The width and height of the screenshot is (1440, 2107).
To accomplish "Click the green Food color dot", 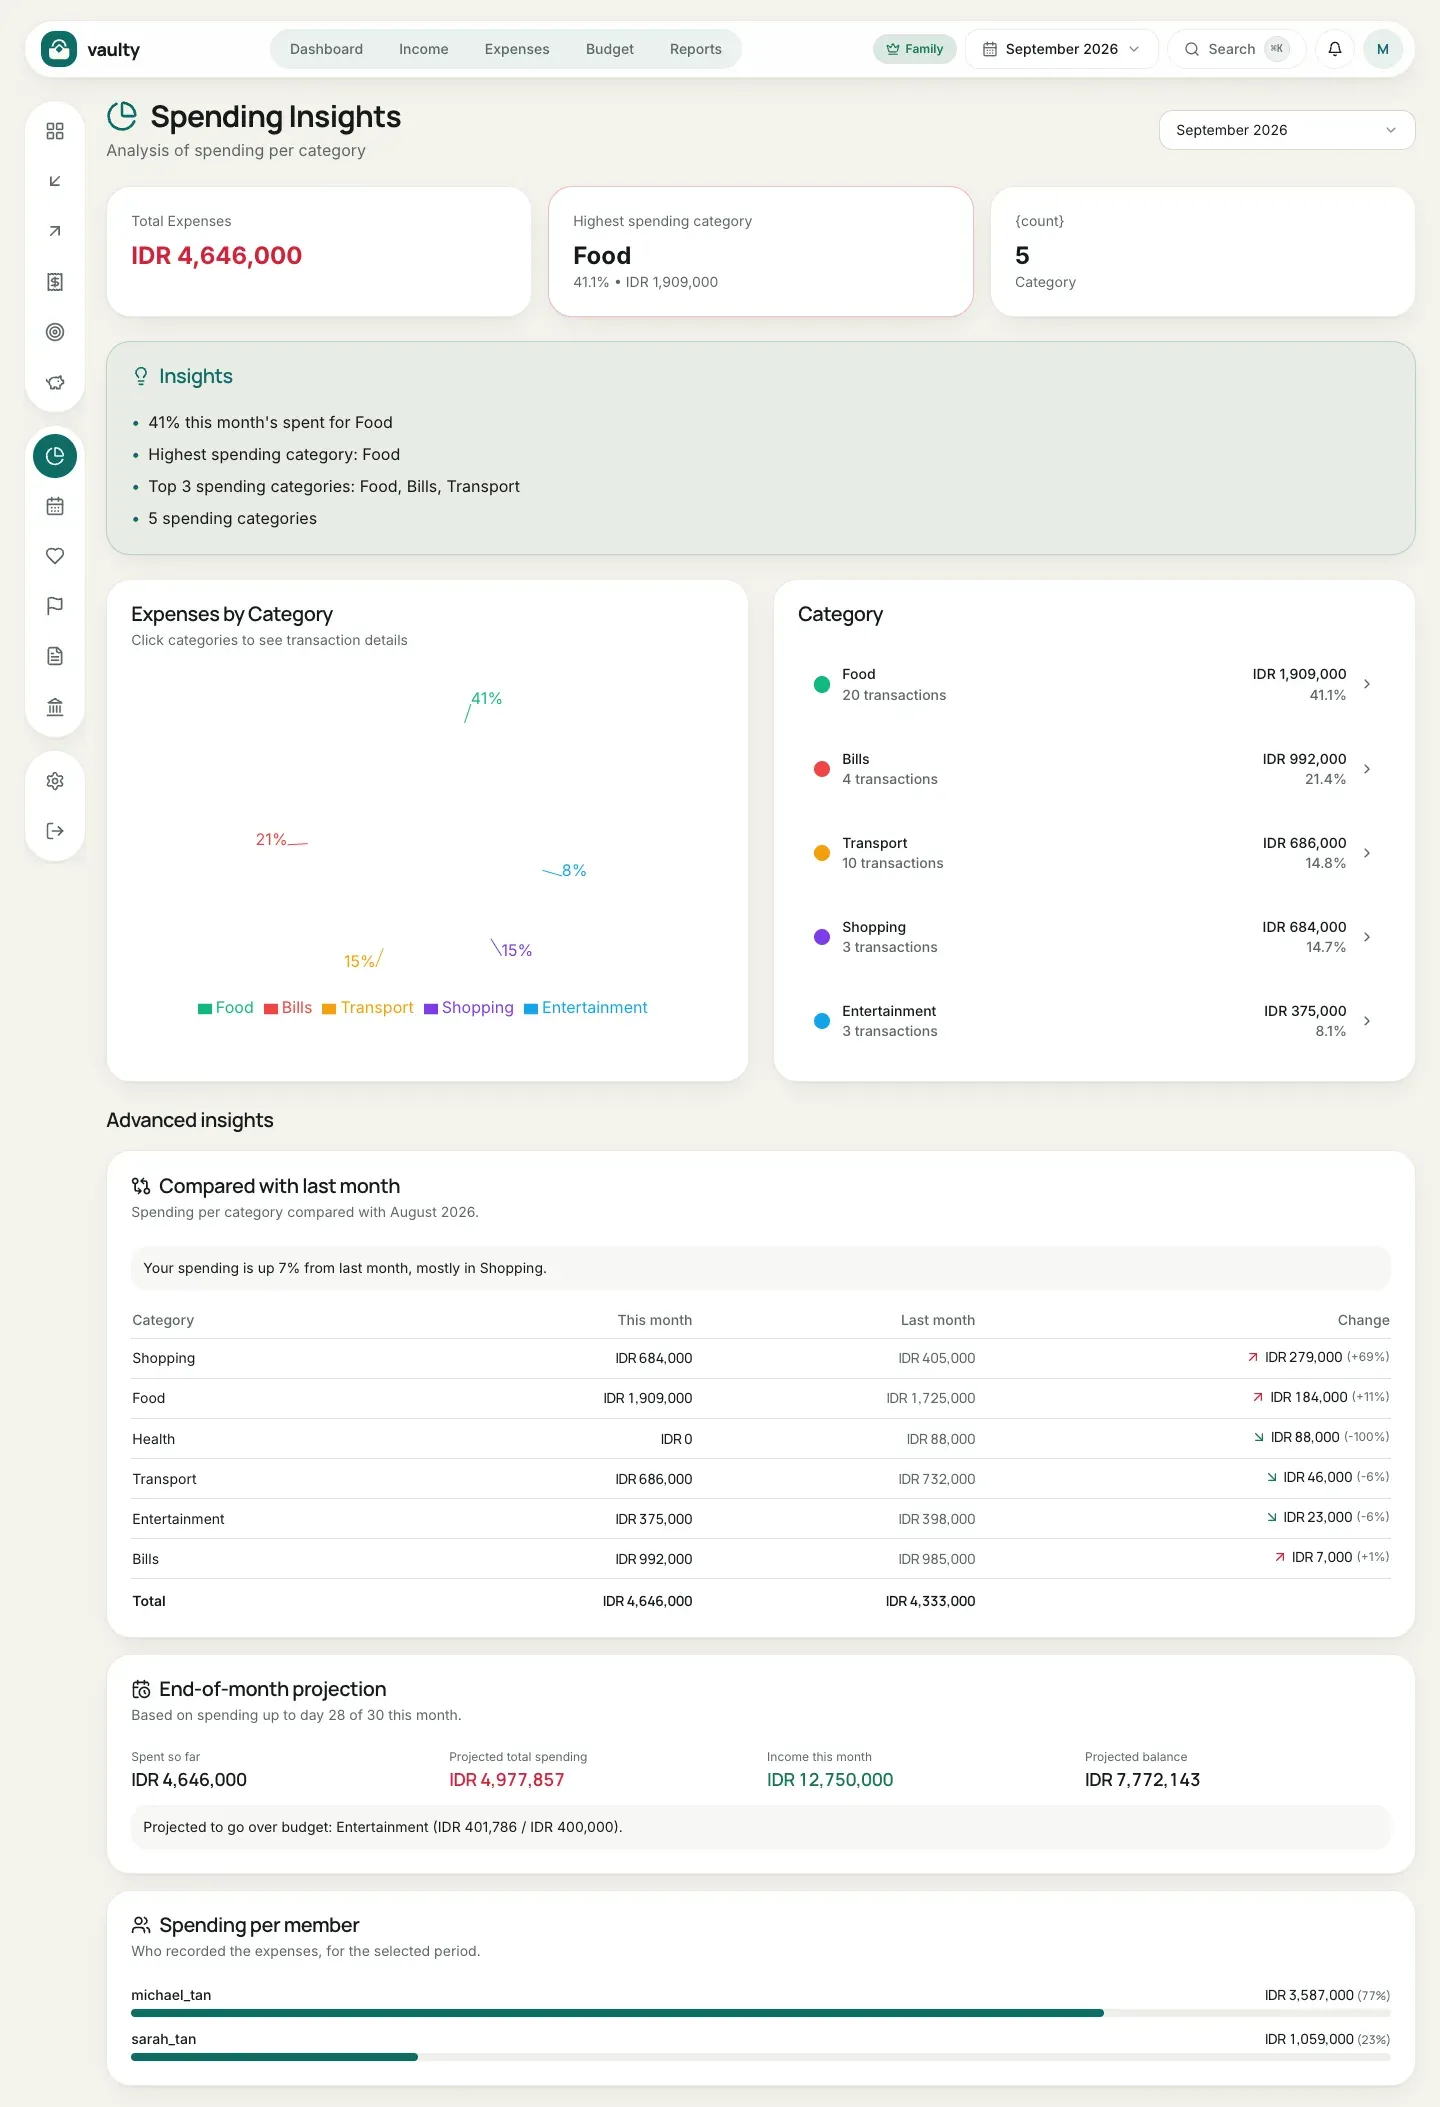I will click(822, 685).
